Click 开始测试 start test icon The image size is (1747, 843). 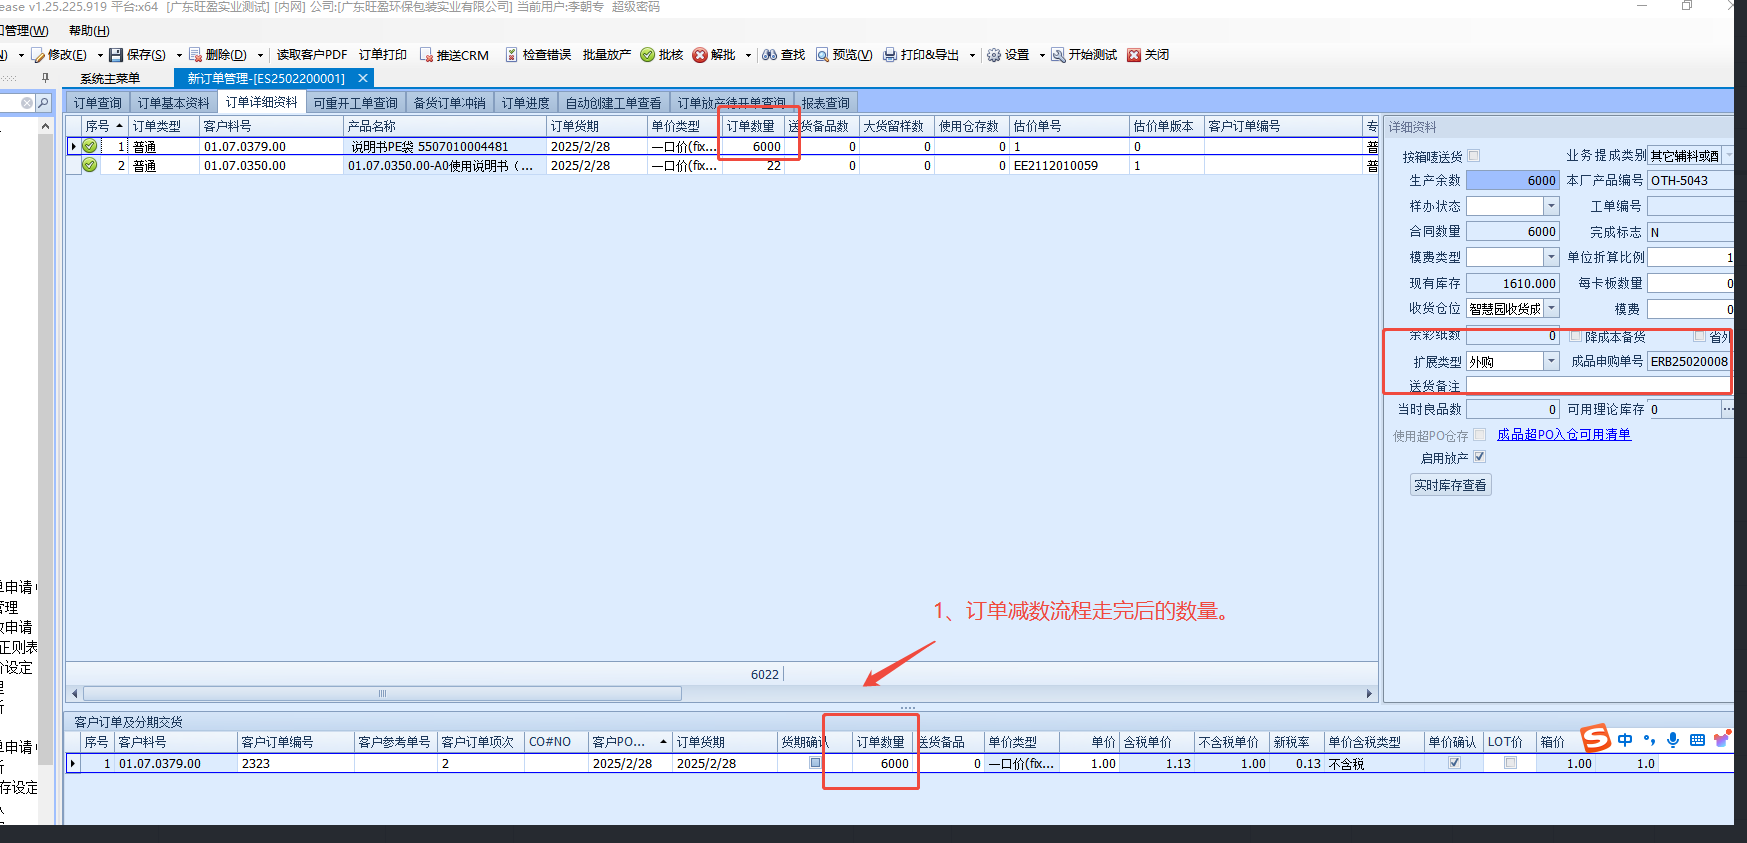click(x=1058, y=55)
